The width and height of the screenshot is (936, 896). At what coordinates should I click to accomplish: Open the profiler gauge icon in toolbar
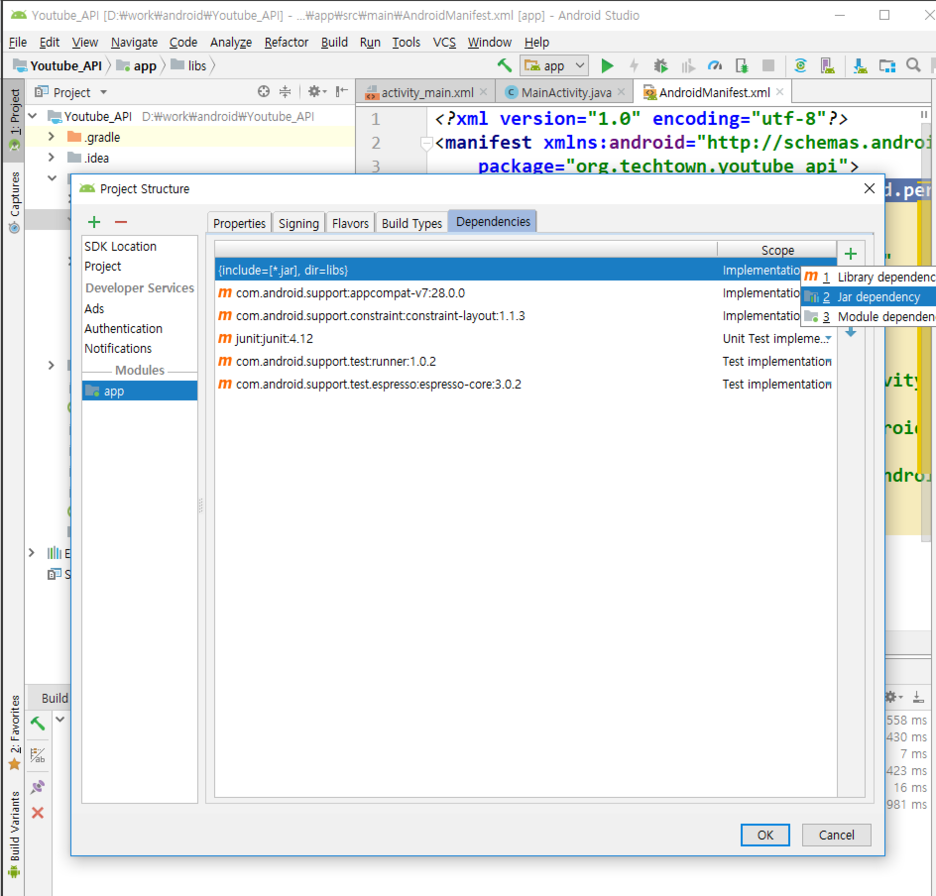[x=715, y=66]
